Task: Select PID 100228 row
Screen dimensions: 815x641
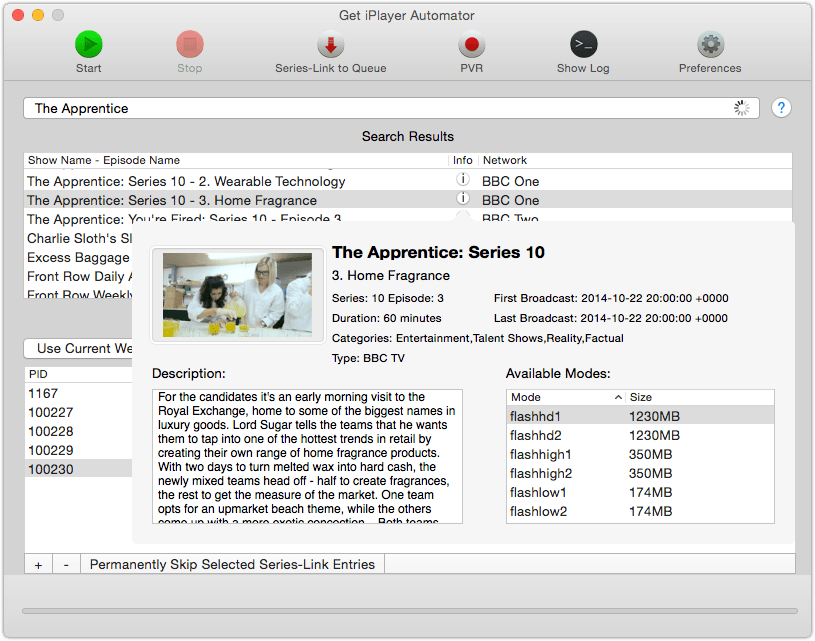Action: pos(78,431)
